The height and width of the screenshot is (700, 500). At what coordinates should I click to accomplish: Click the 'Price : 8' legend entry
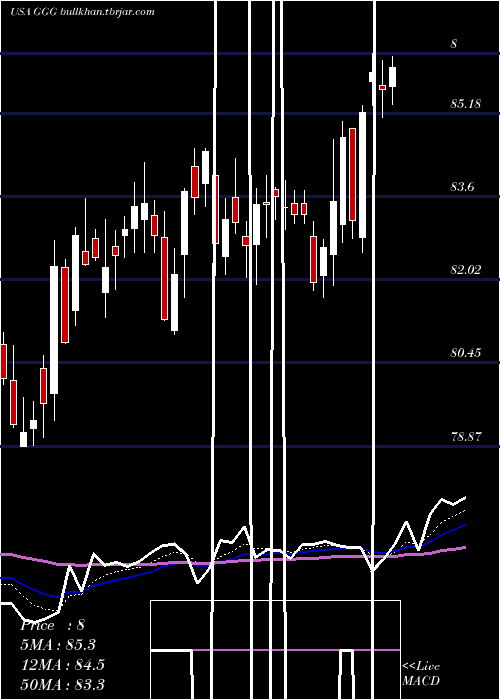(x=52, y=625)
